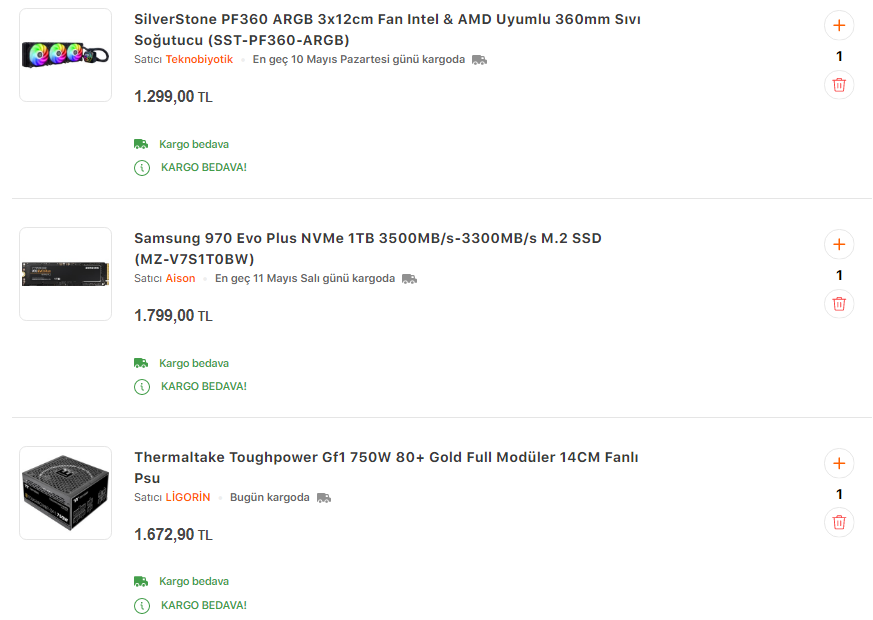This screenshot has width=873, height=620.
Task: Open seller LİGORİN page
Action: [188, 498]
